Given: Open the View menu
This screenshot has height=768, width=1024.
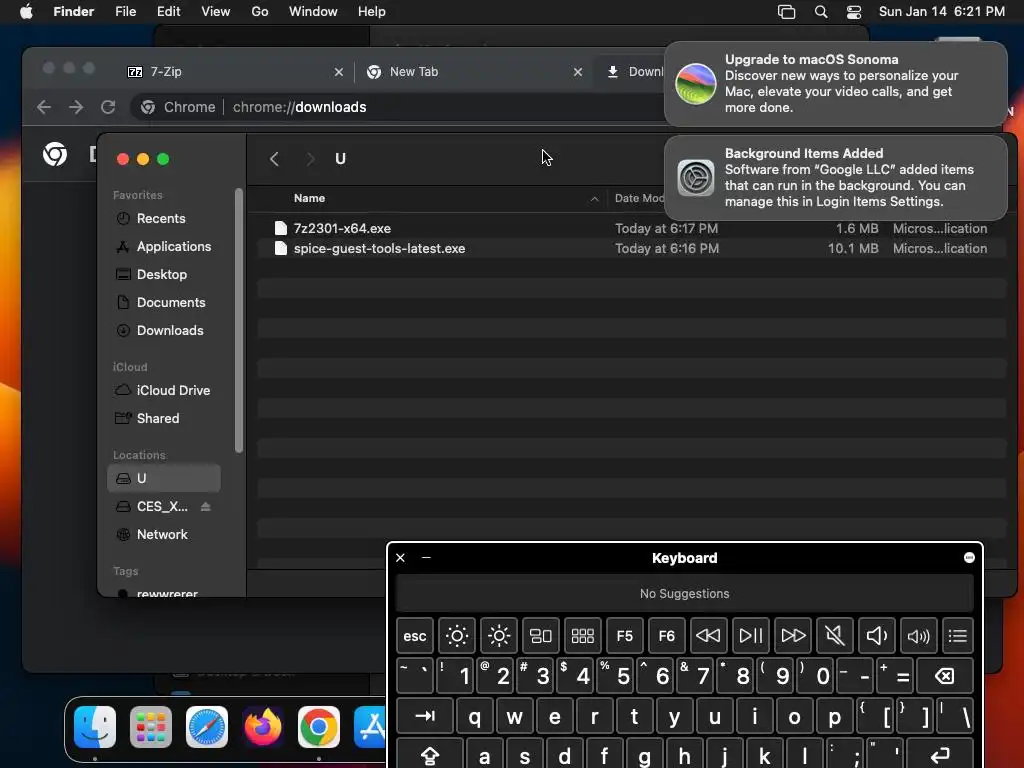Looking at the screenshot, I should point(216,12).
